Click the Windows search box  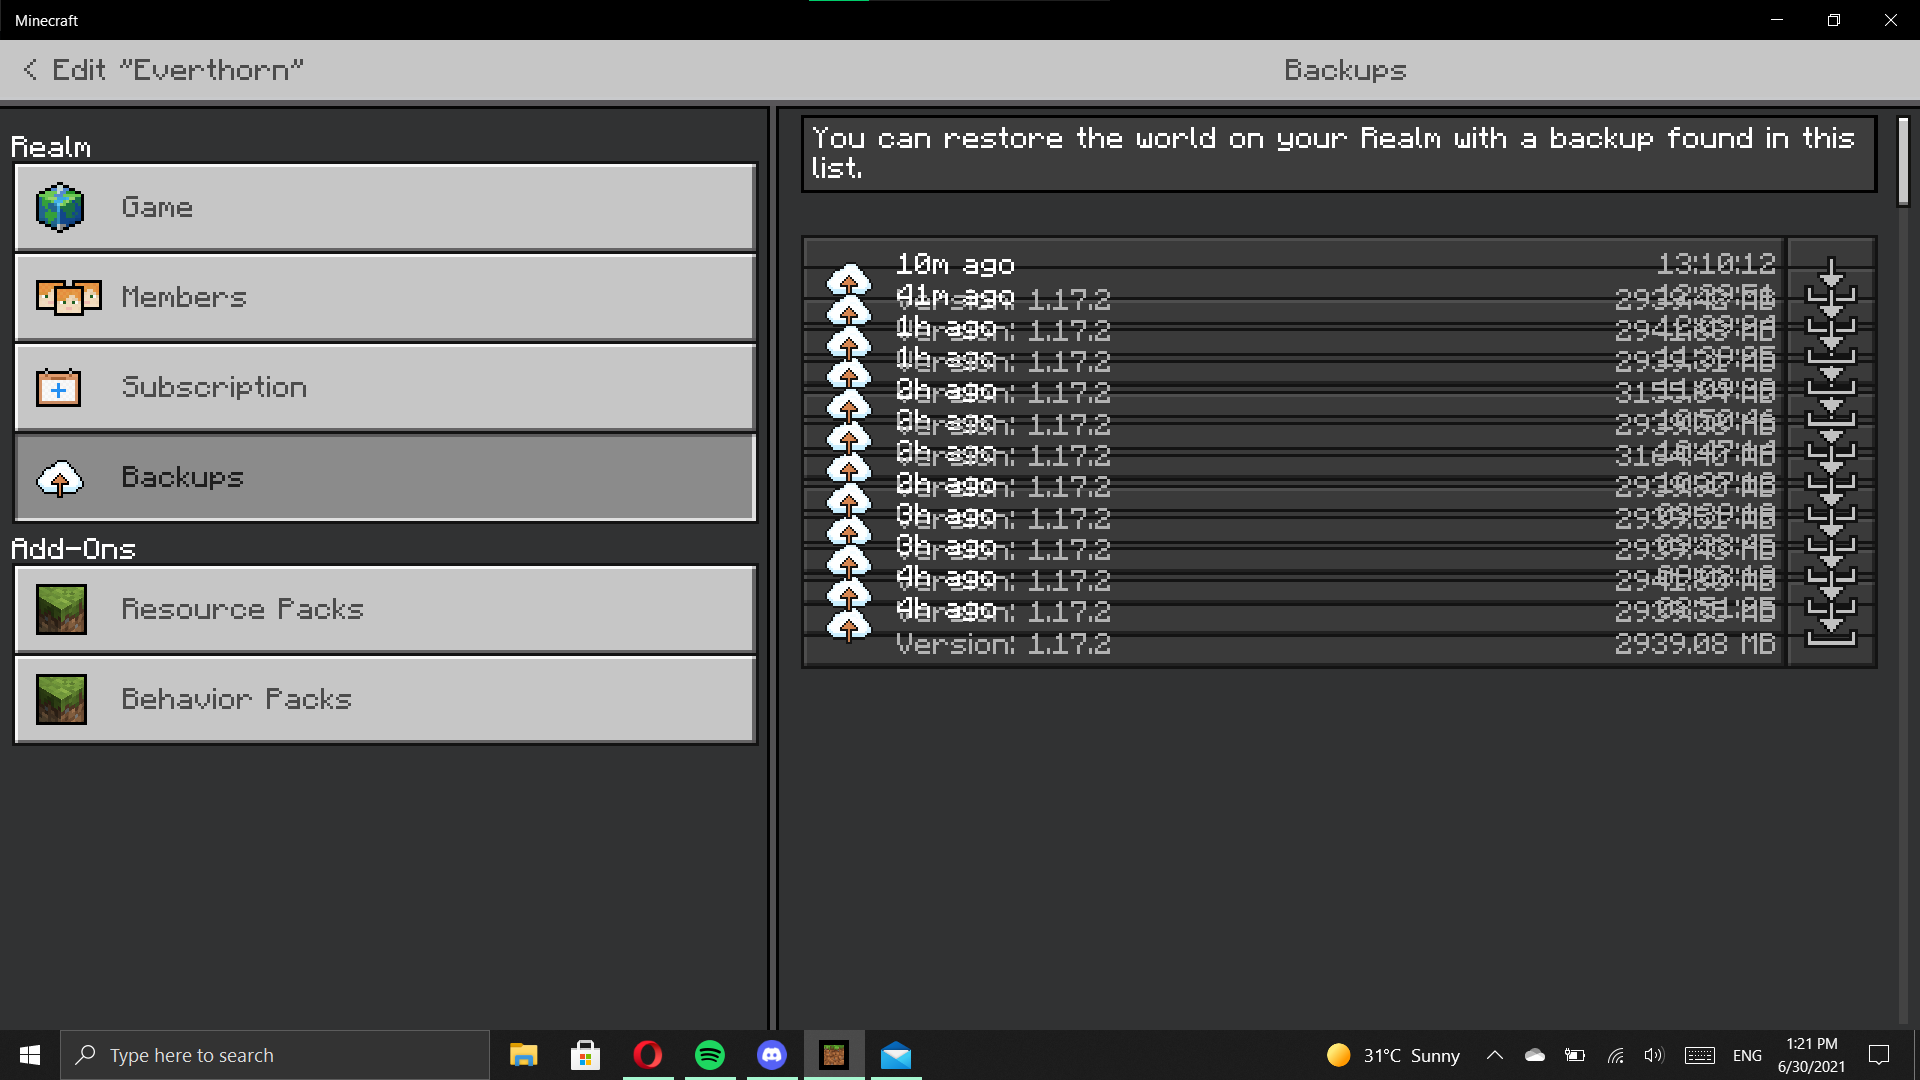pyautogui.click(x=275, y=1055)
